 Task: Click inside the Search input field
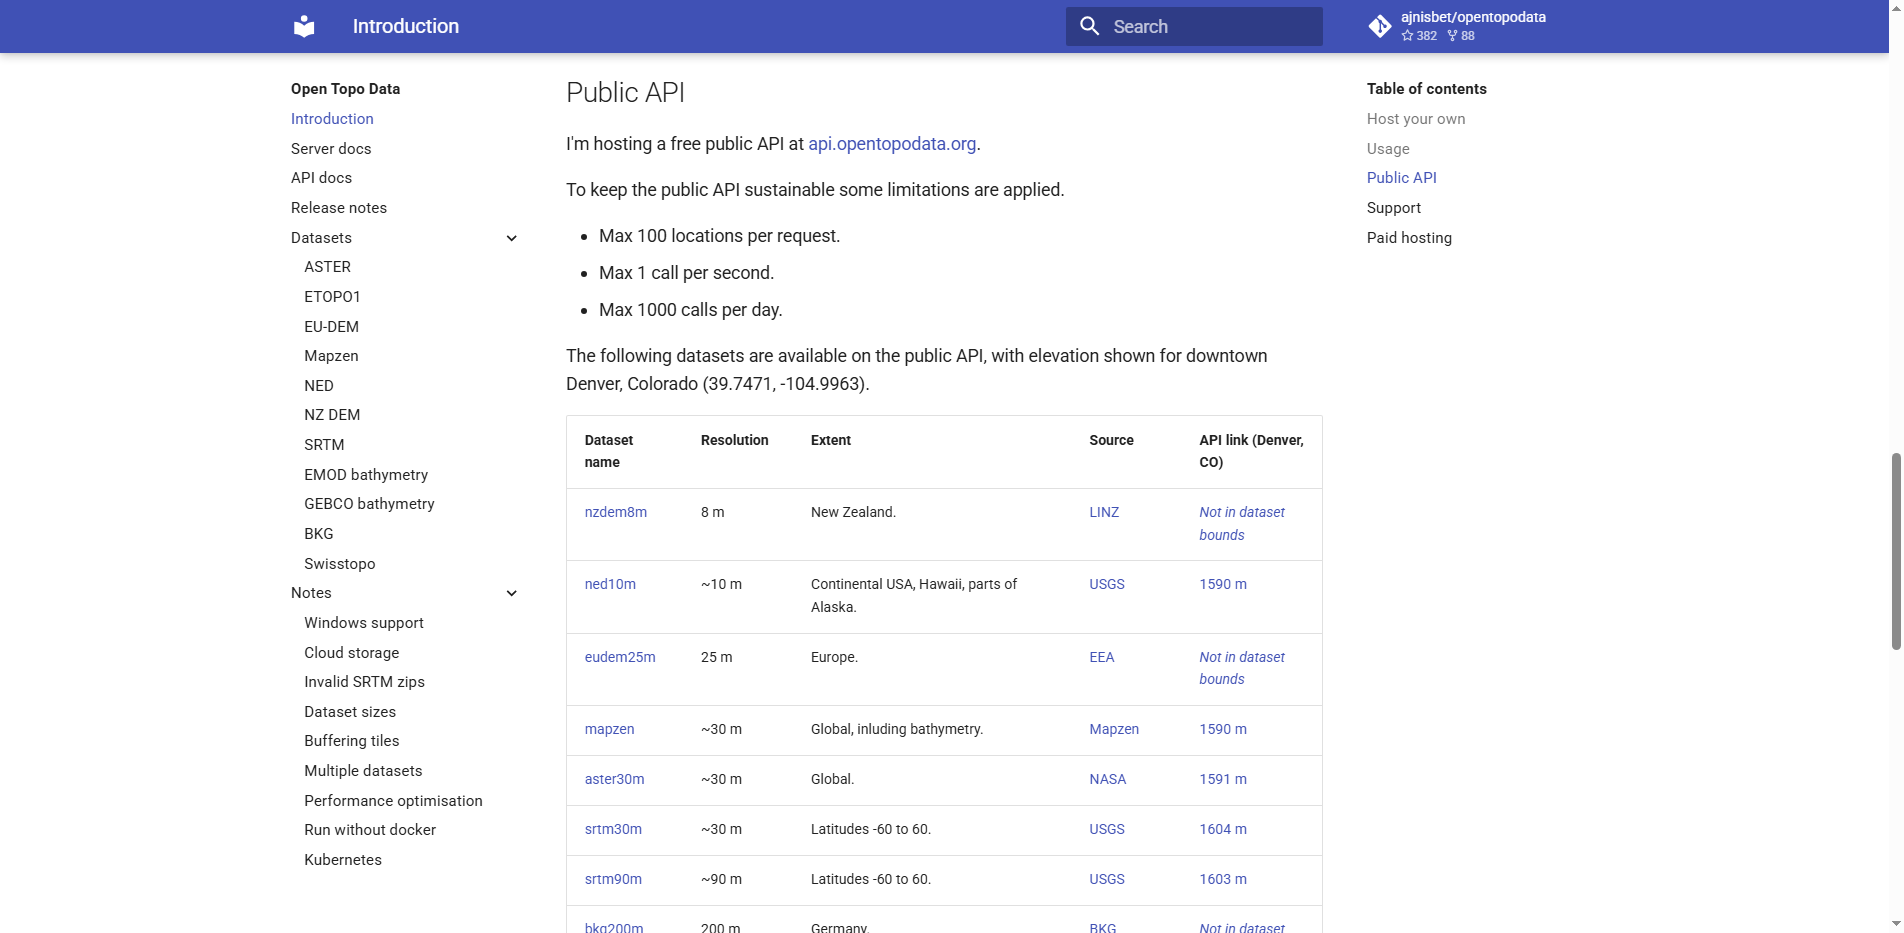[1200, 26]
